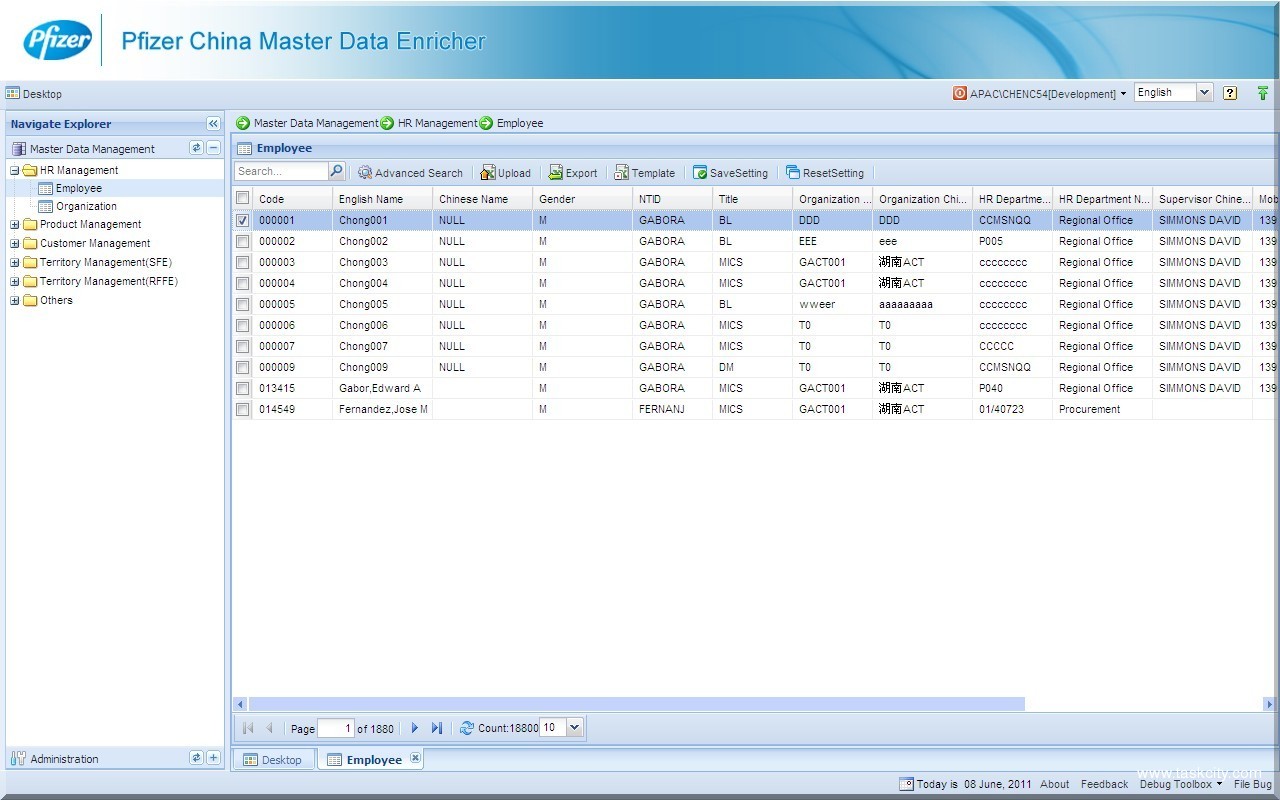Image resolution: width=1280 pixels, height=800 pixels.
Task: Refresh the Master Data Management tree
Action: (197, 148)
